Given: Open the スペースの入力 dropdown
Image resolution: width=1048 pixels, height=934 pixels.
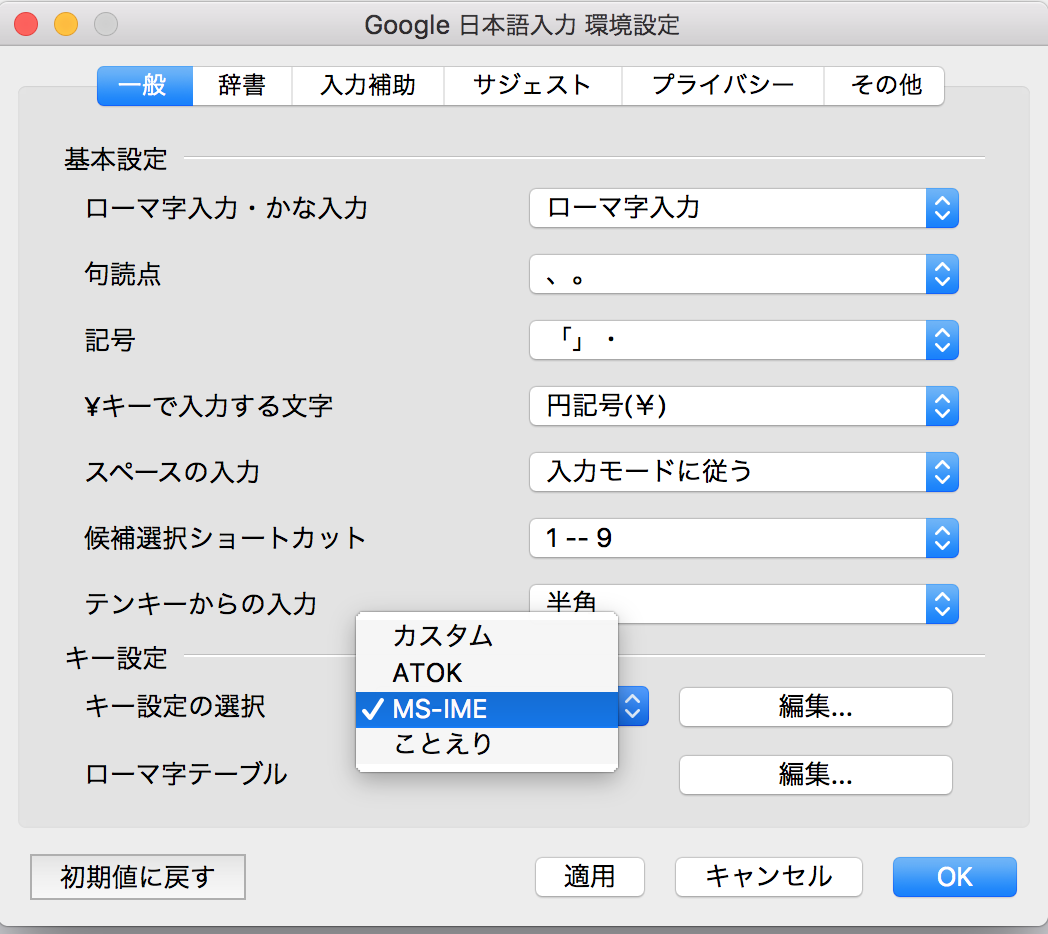Looking at the screenshot, I should pyautogui.click(x=744, y=472).
